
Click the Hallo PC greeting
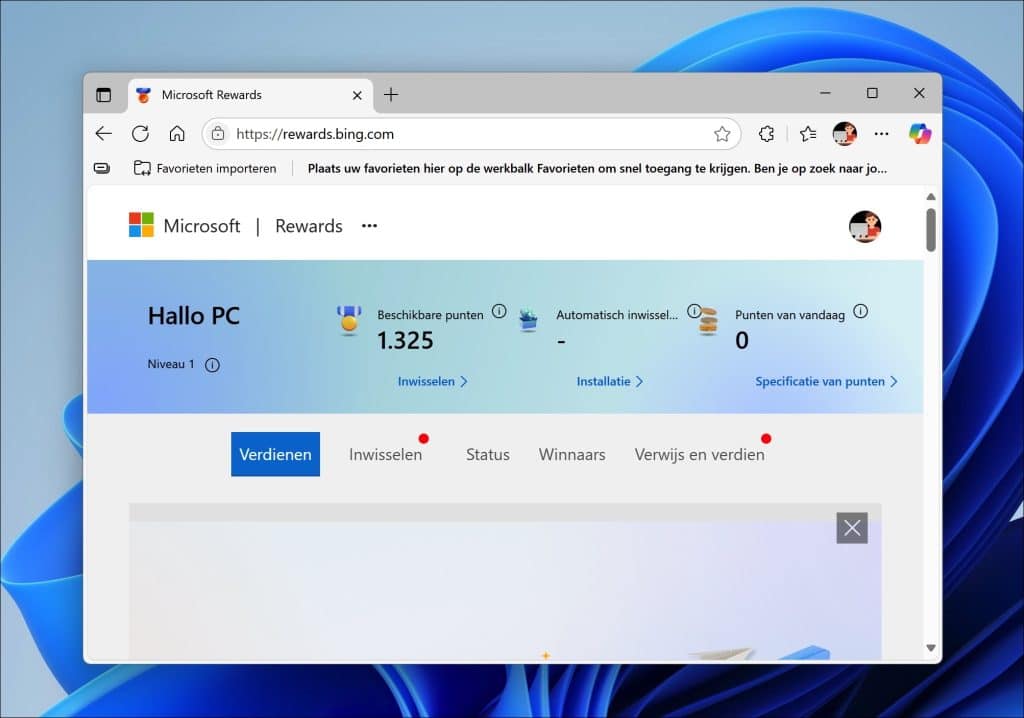[x=193, y=316]
